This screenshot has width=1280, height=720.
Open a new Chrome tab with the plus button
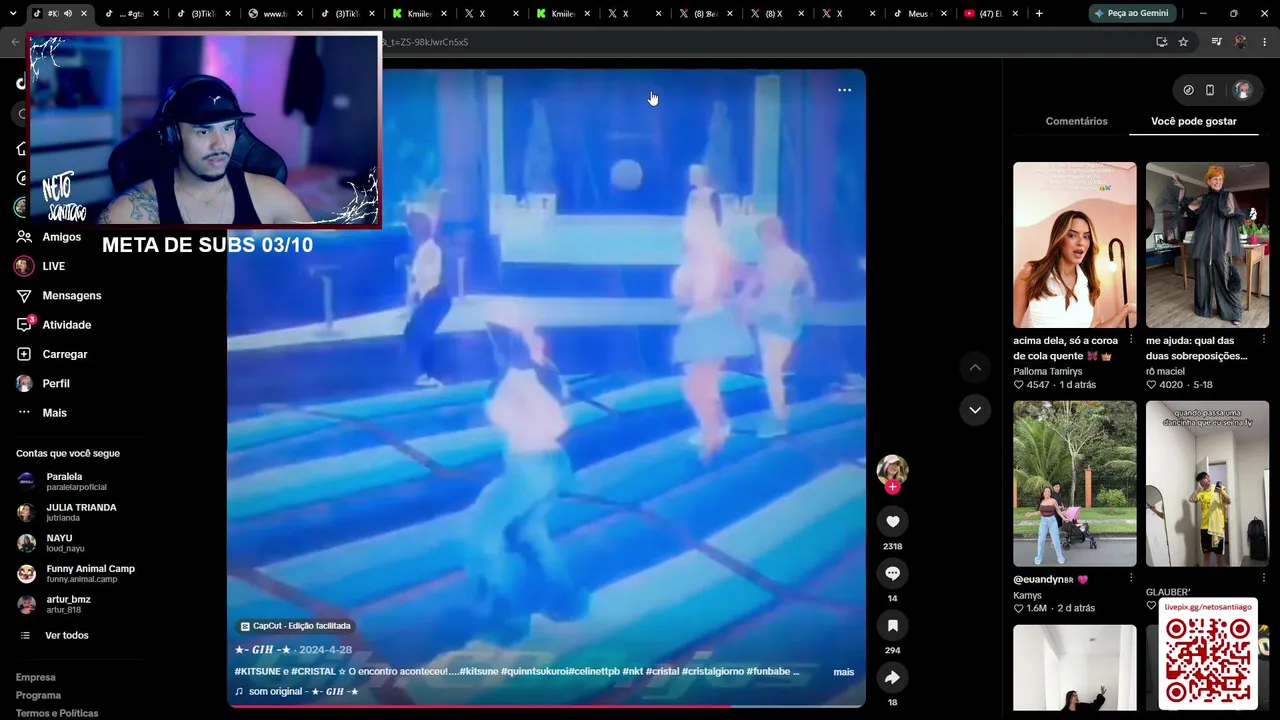click(x=1039, y=13)
